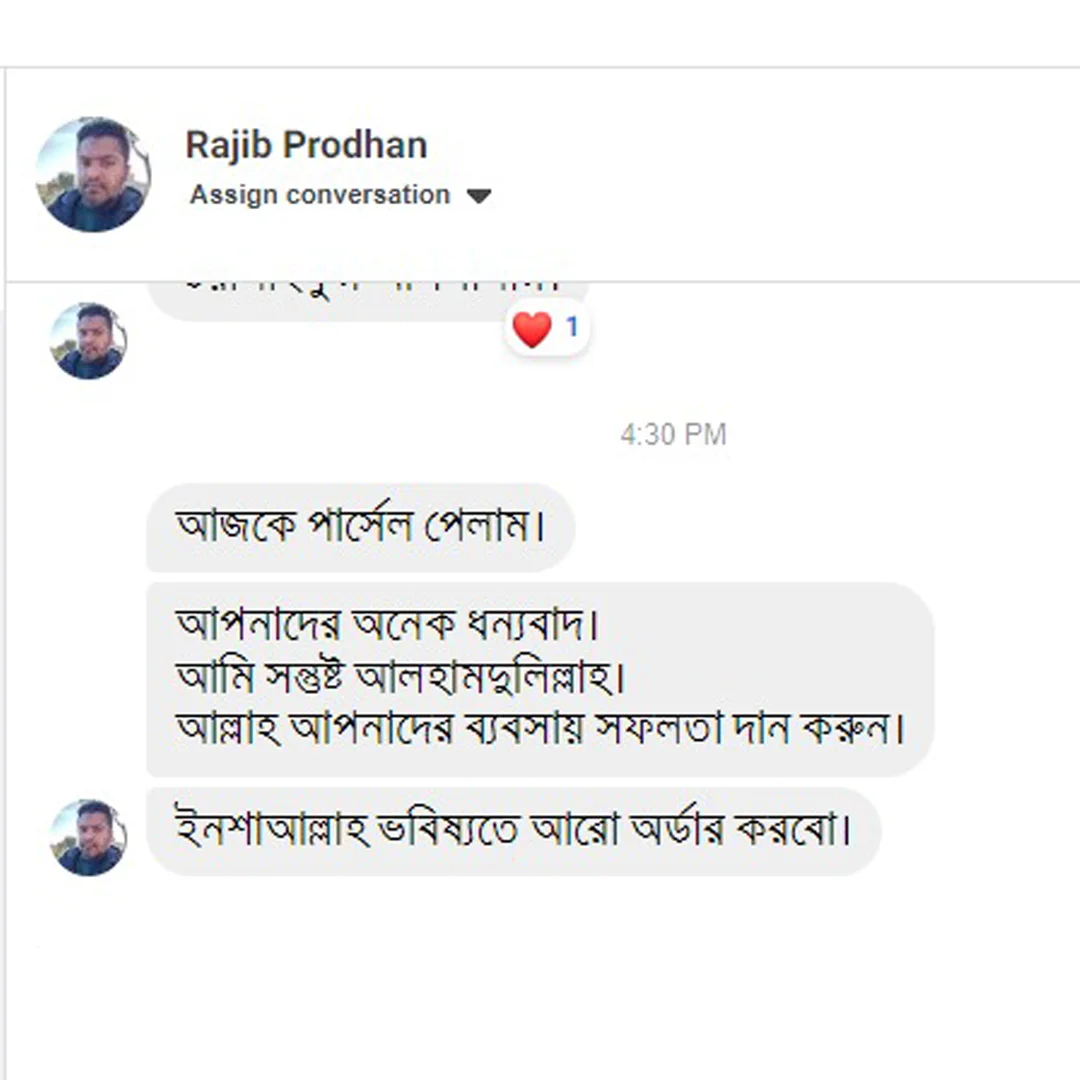Click the 4:30 PM timestamp
Screen dimensions: 1080x1080
point(673,435)
